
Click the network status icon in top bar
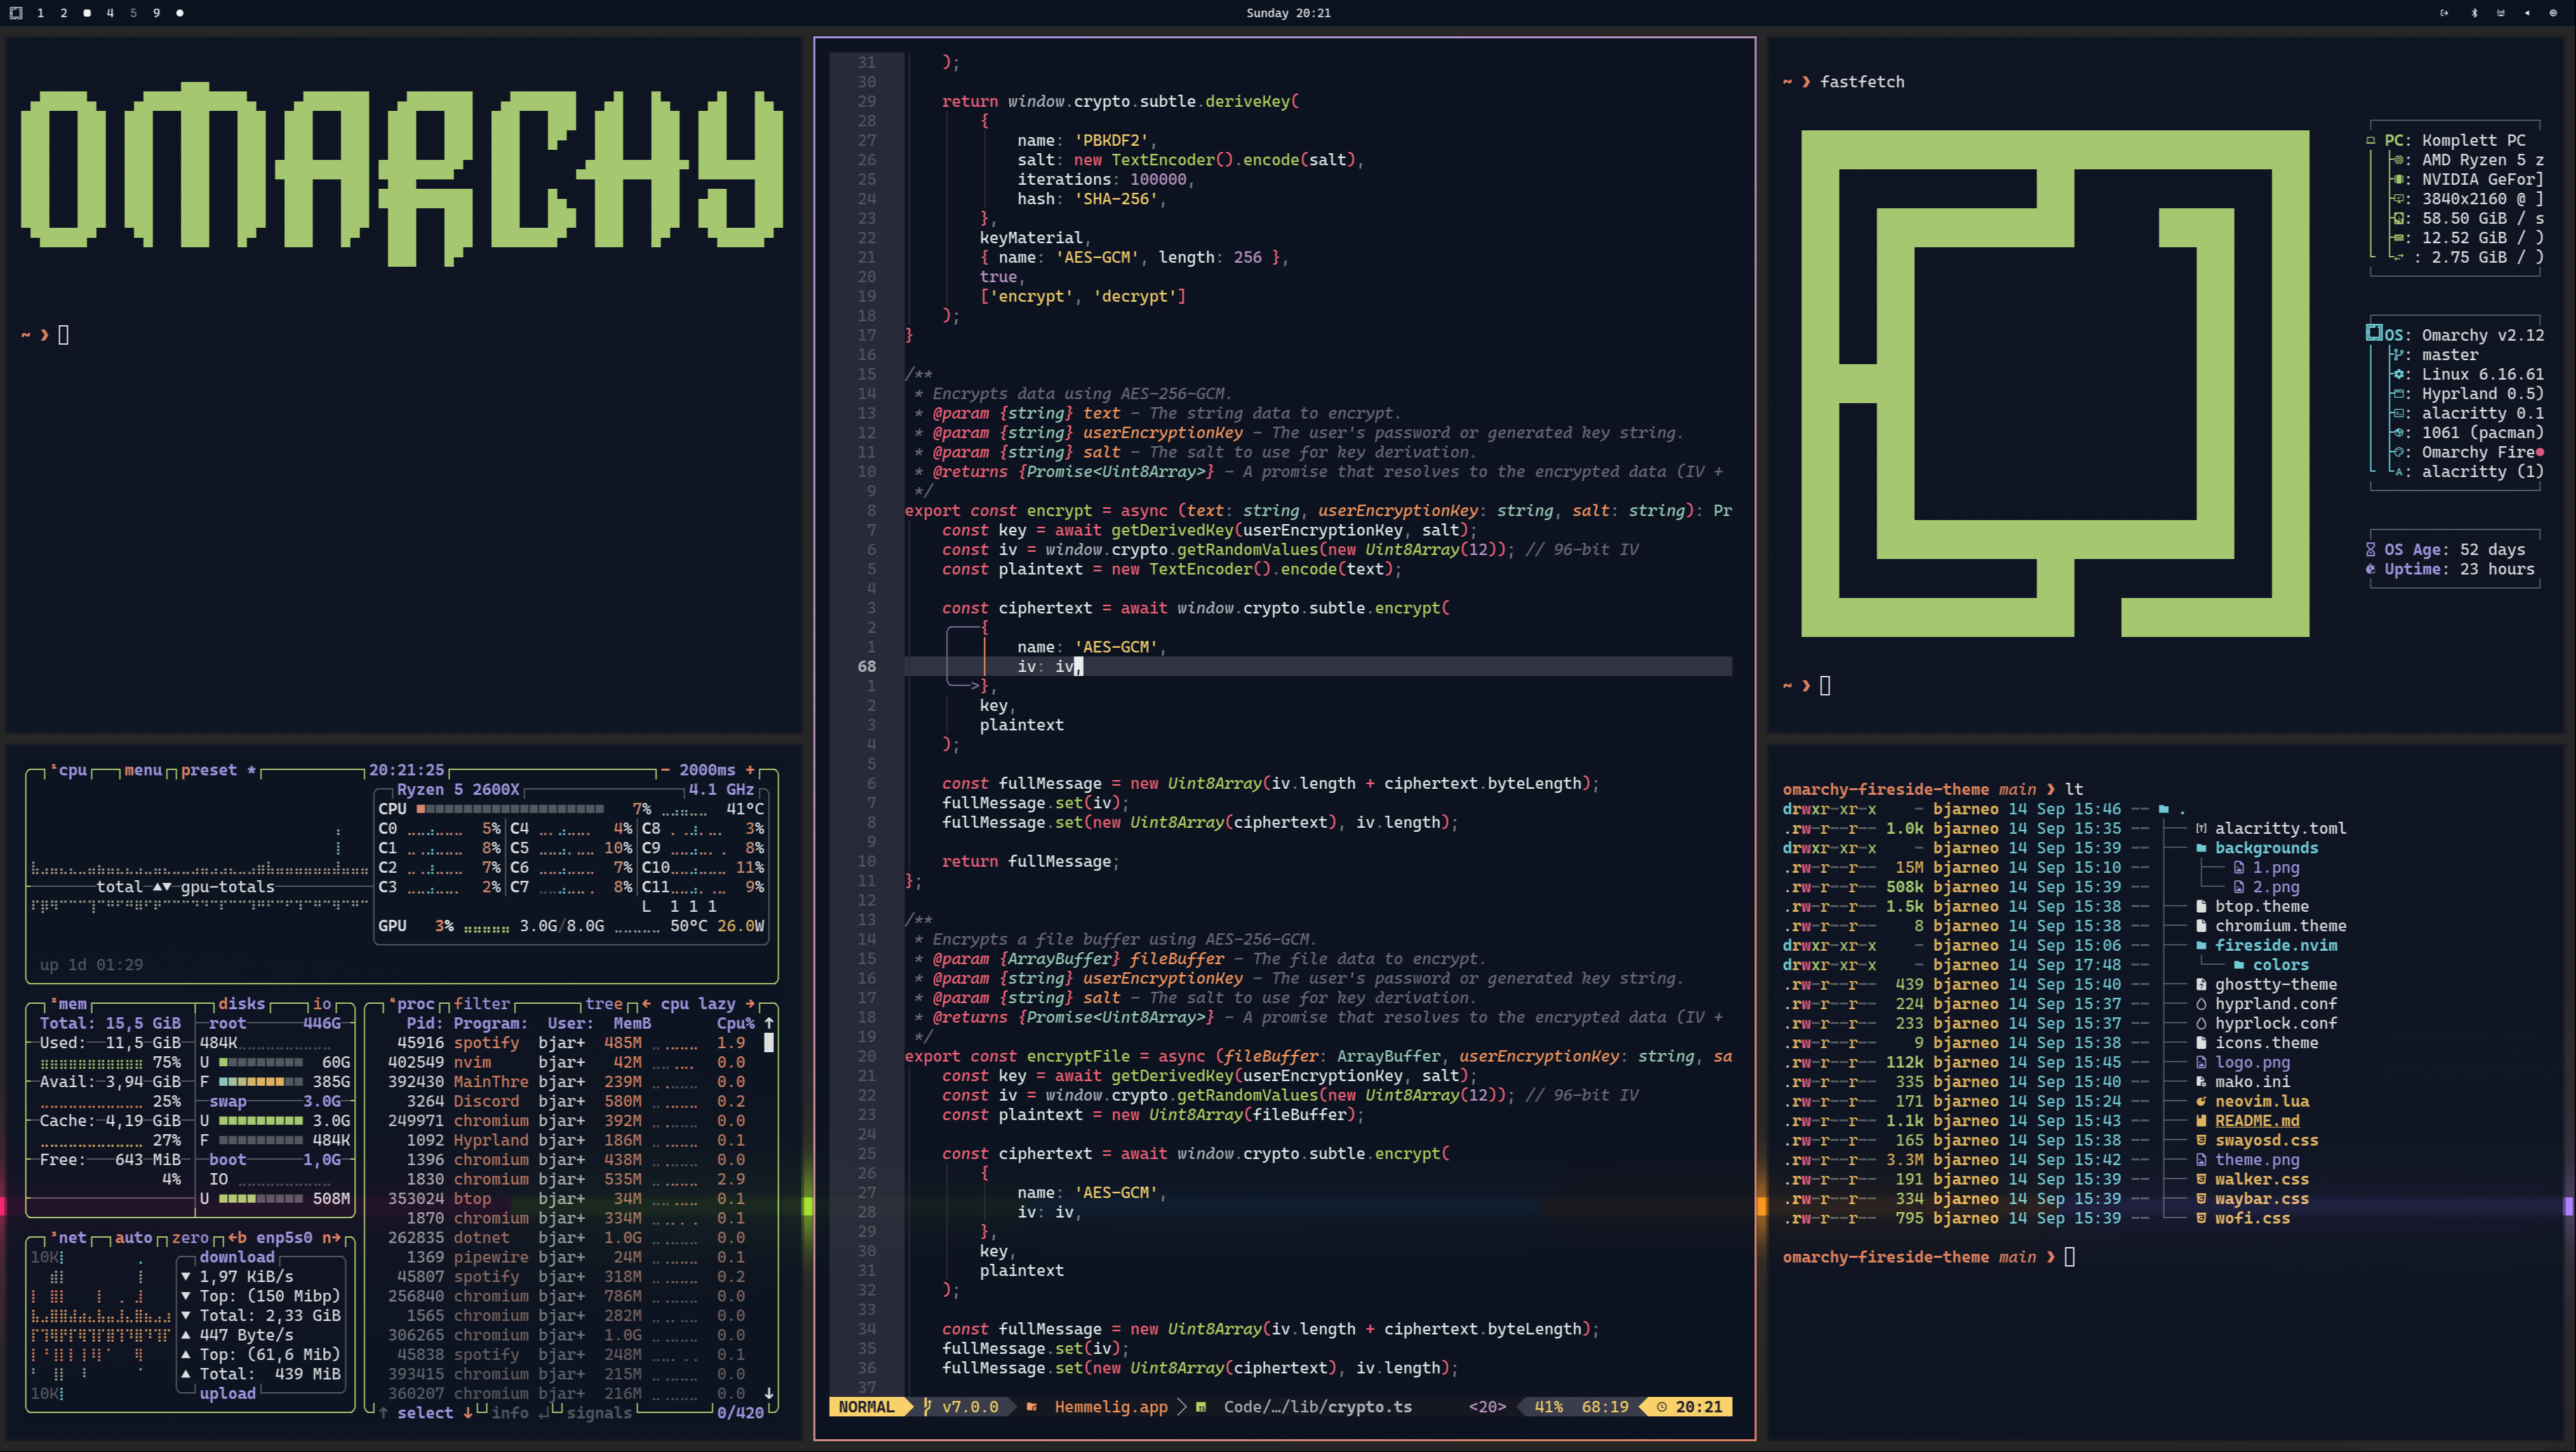click(x=2501, y=13)
